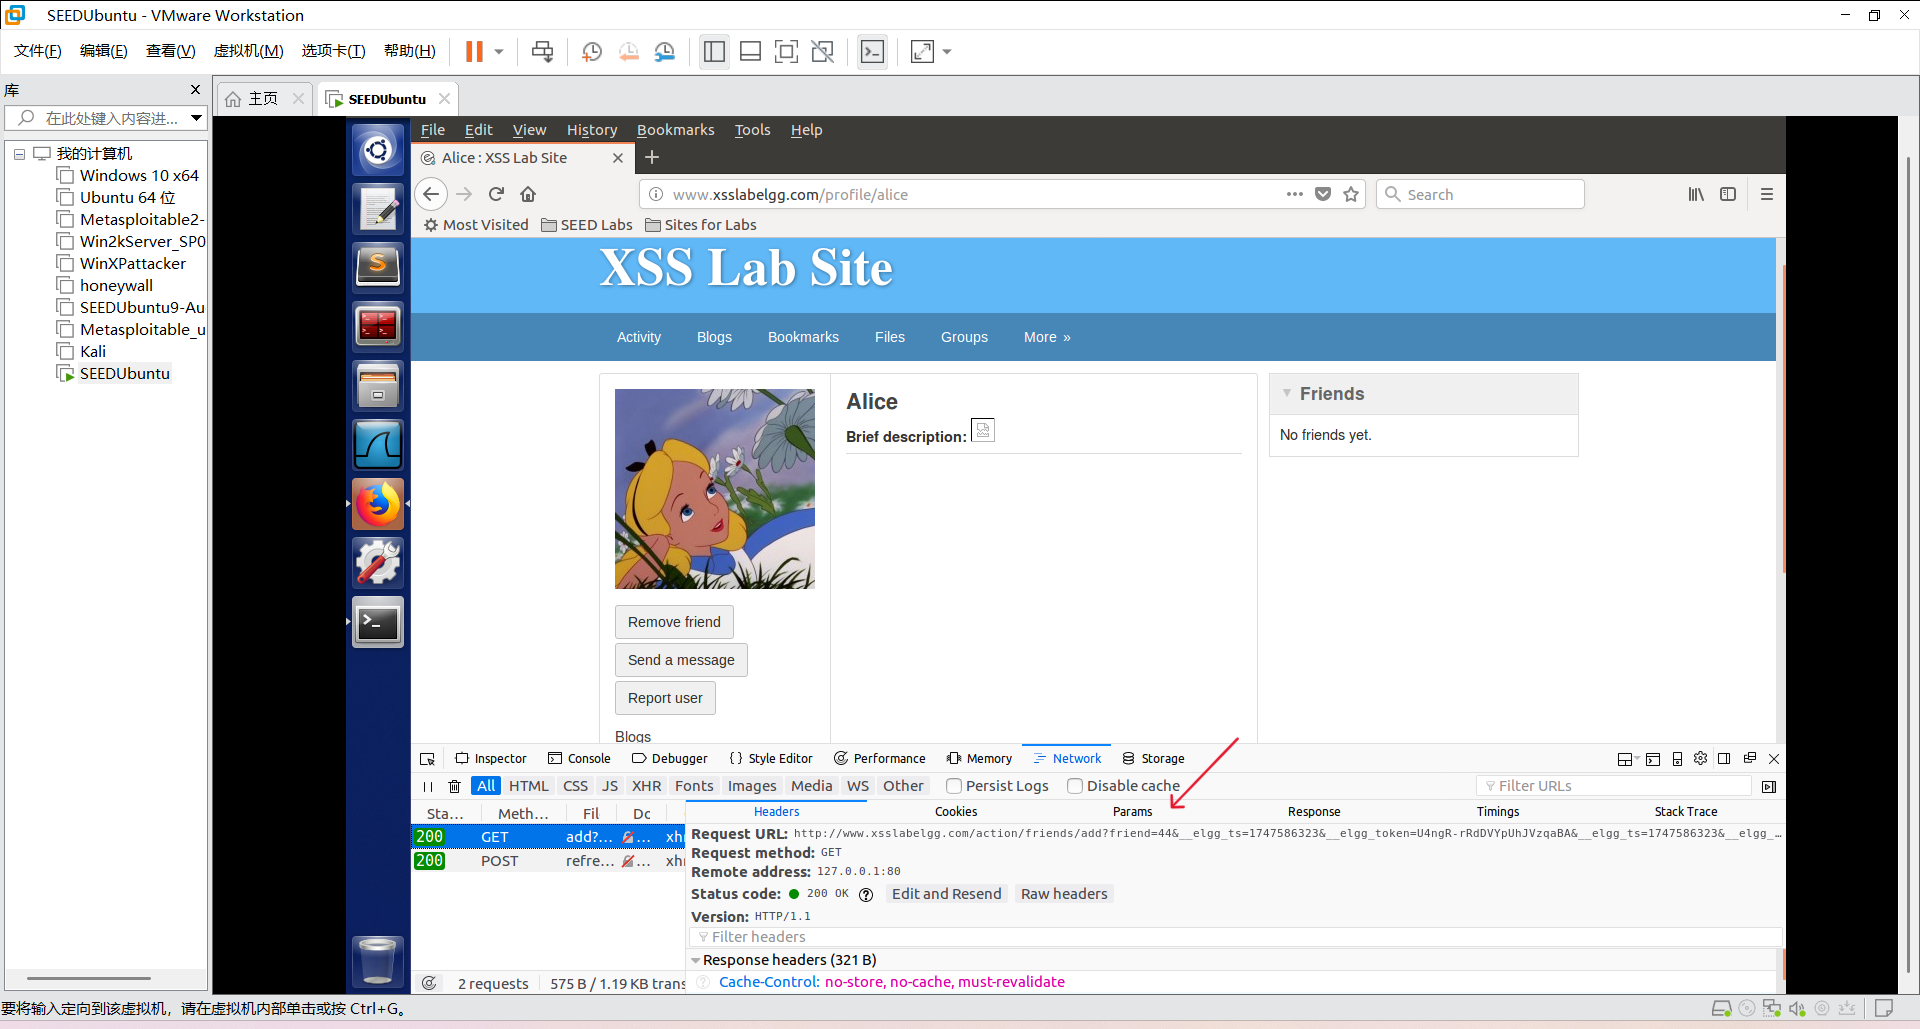This screenshot has width=1920, height=1029.
Task: Enable the Disable cache checkbox
Action: [1075, 786]
